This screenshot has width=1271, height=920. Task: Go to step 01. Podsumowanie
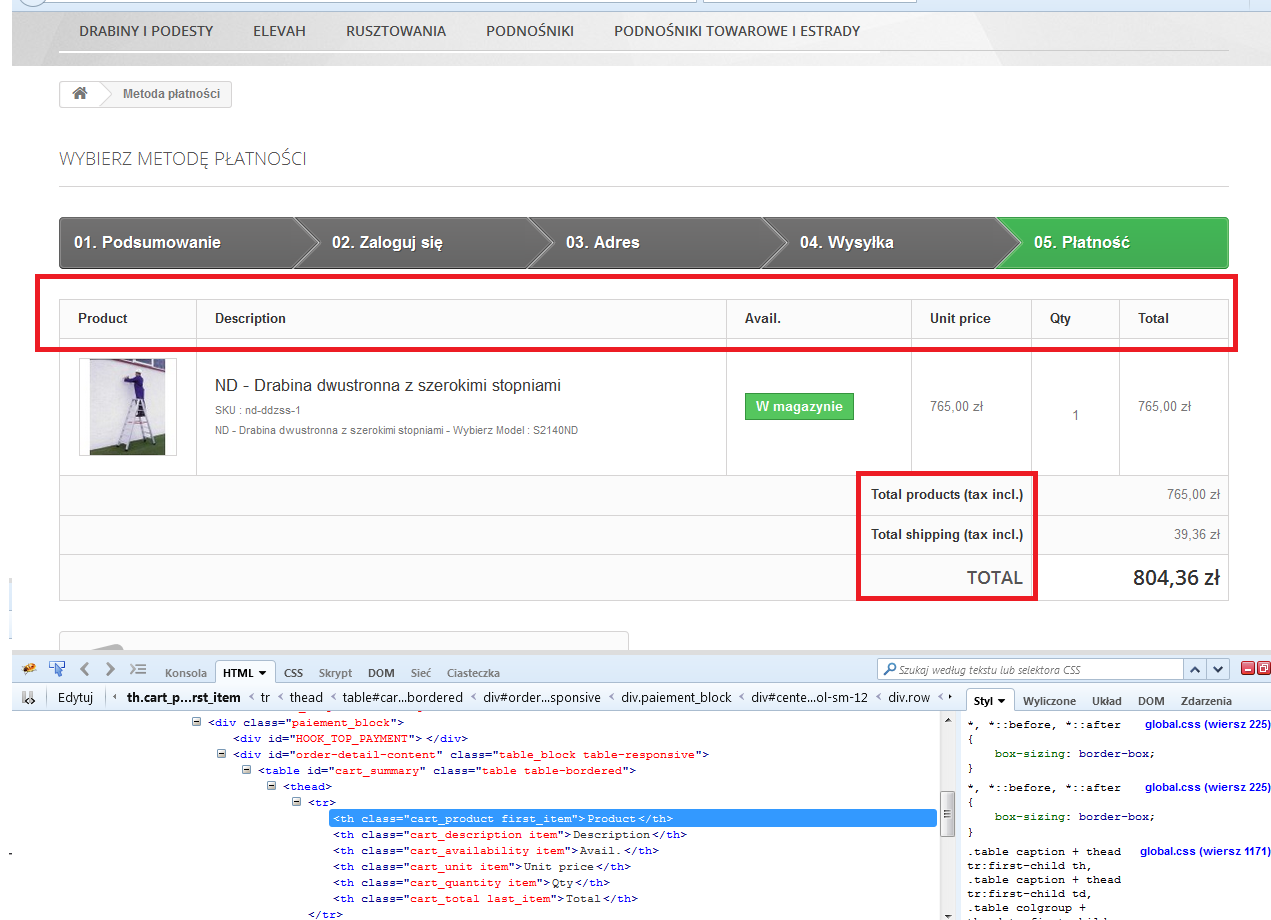tap(147, 243)
